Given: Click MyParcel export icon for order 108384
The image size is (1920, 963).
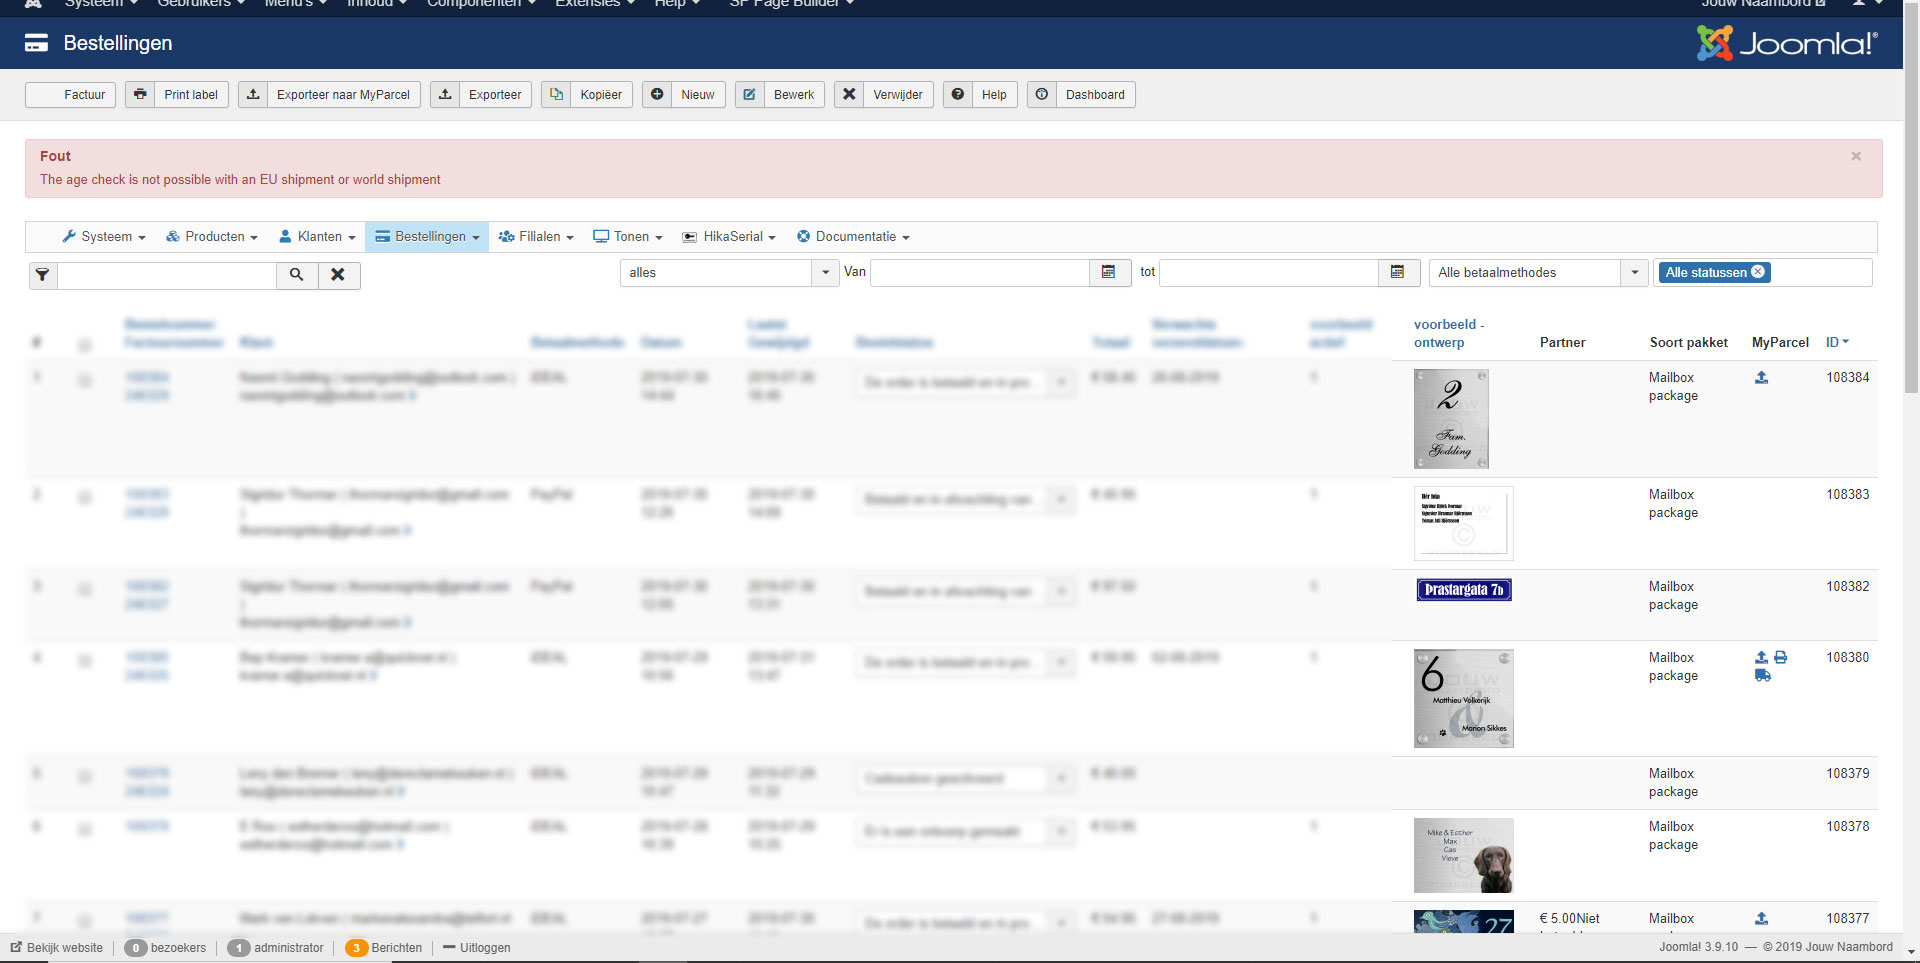Looking at the screenshot, I should 1761,378.
